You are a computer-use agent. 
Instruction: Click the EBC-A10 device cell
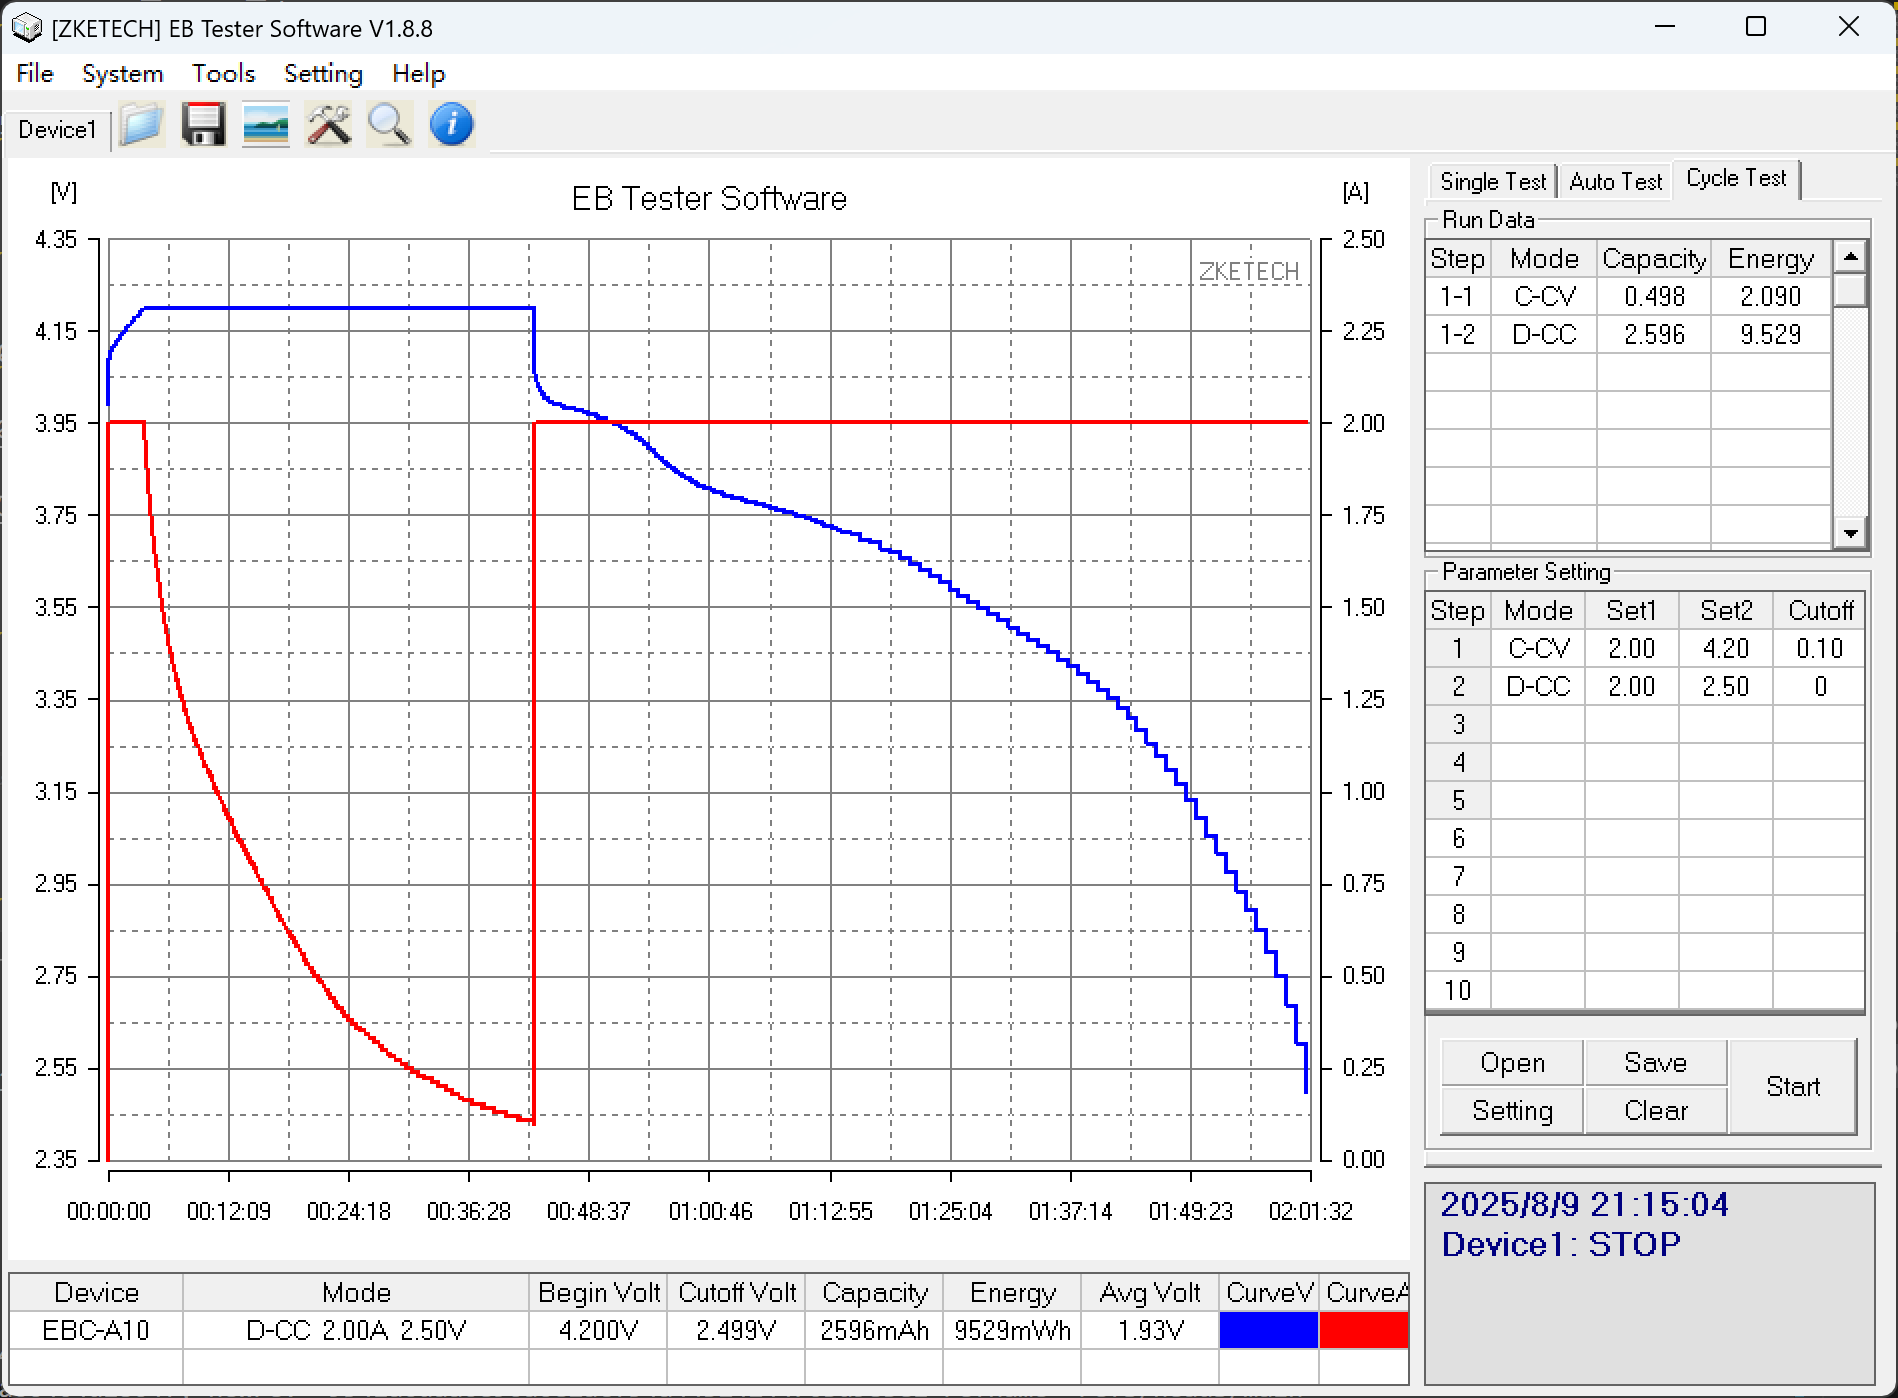tap(96, 1331)
